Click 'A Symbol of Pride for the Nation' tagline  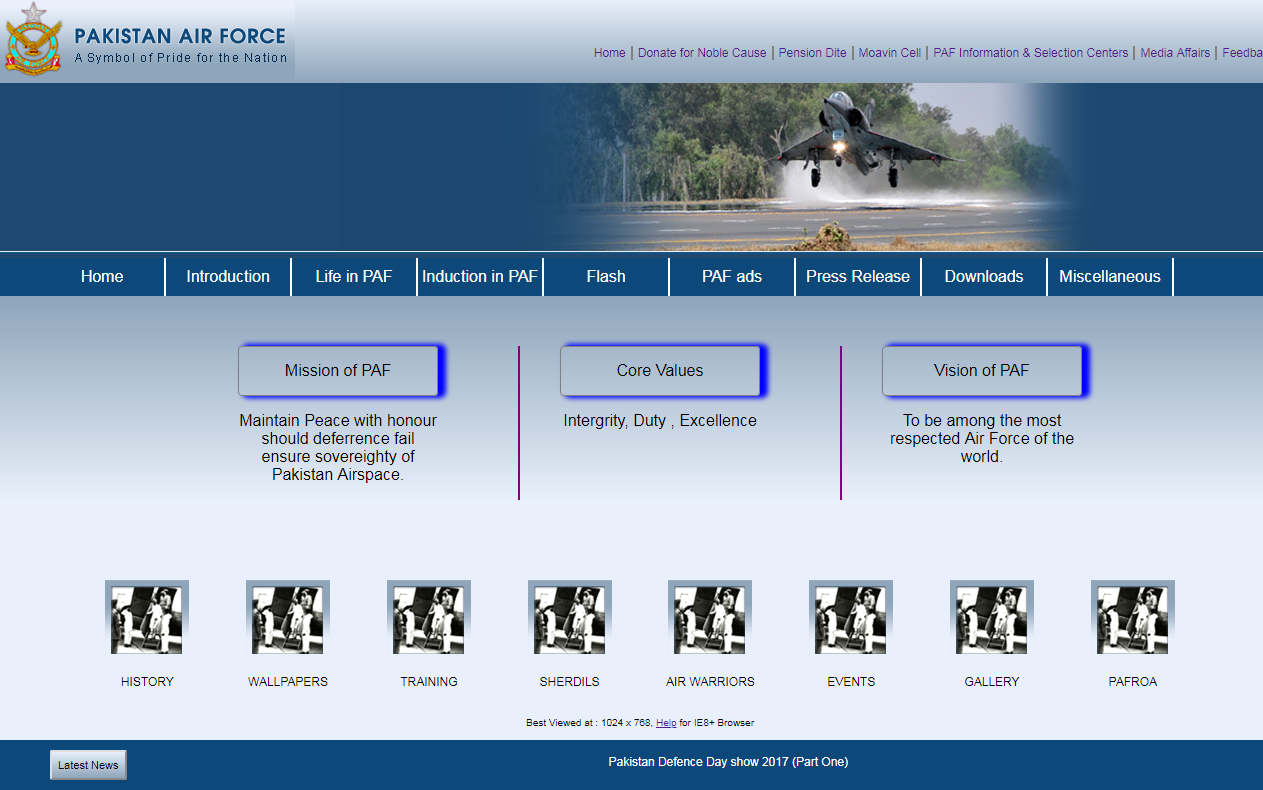click(x=181, y=58)
